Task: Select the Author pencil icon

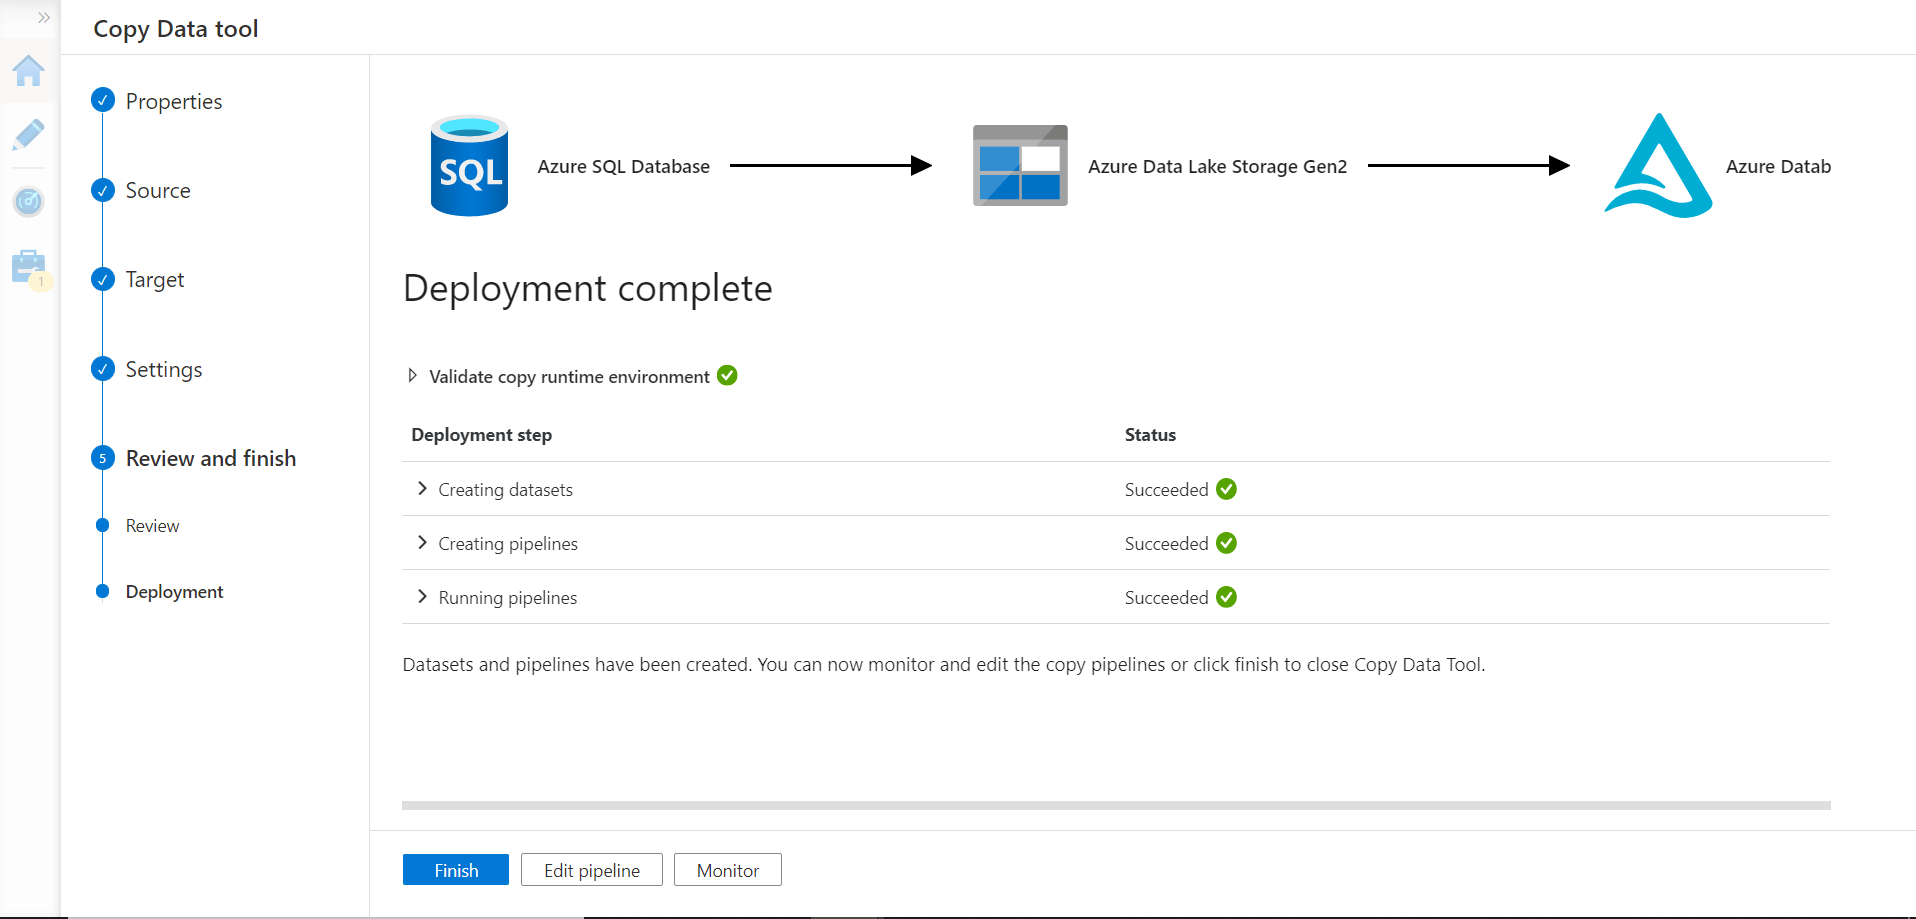Action: click(x=29, y=136)
